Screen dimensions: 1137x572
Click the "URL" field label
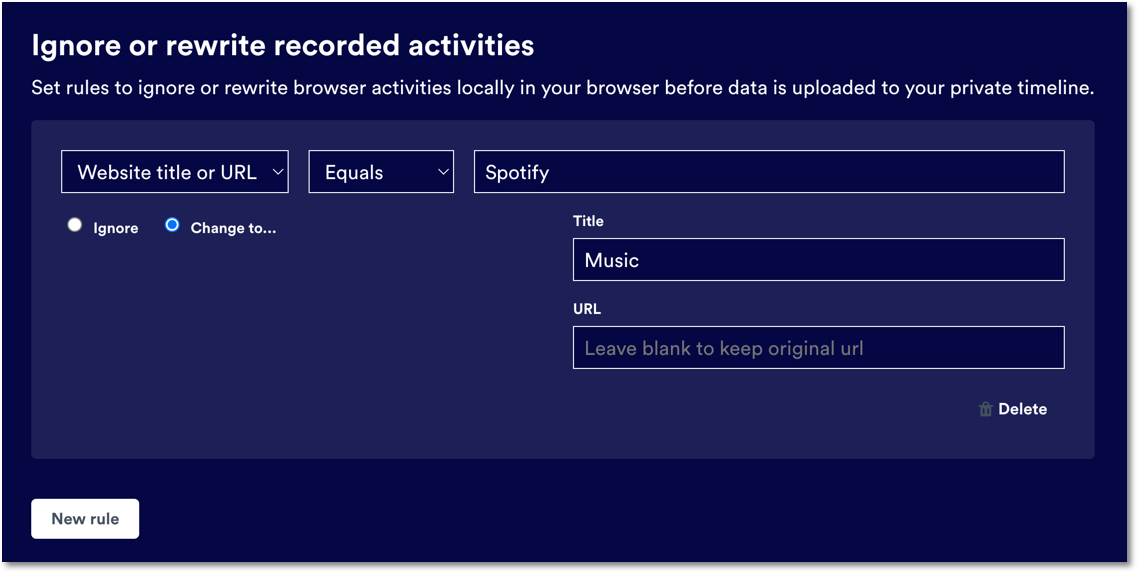pos(587,309)
